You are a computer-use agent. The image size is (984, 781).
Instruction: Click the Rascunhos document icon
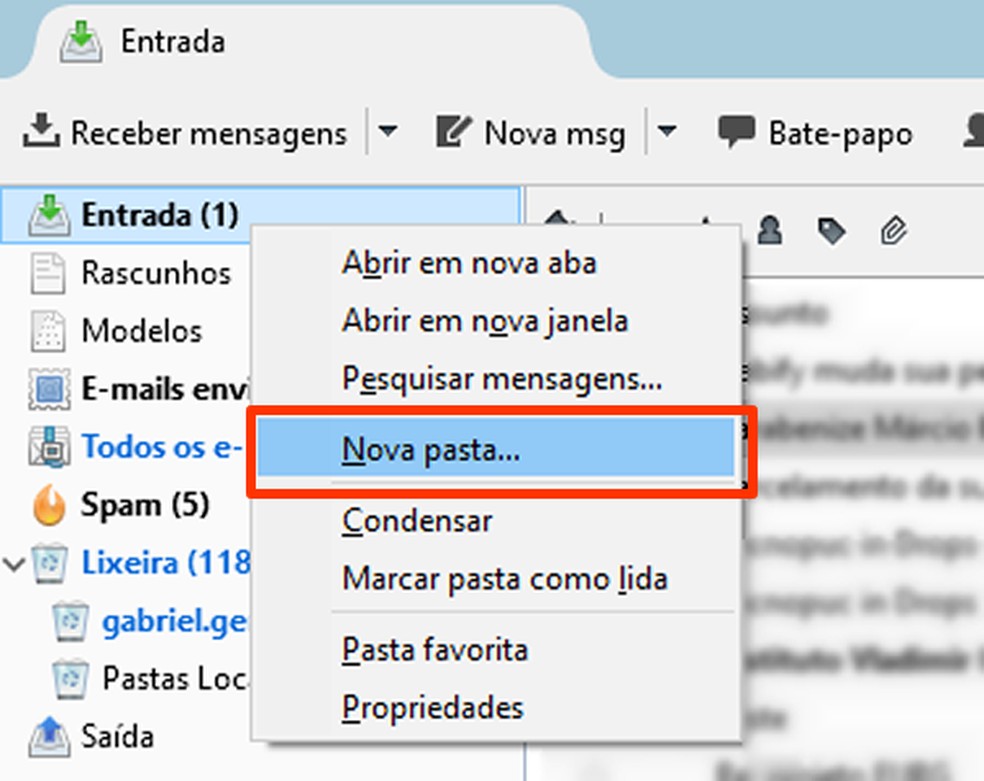point(48,273)
